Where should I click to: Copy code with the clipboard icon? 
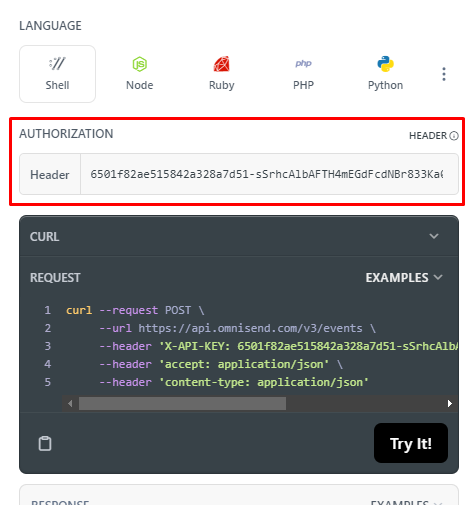[x=45, y=443]
